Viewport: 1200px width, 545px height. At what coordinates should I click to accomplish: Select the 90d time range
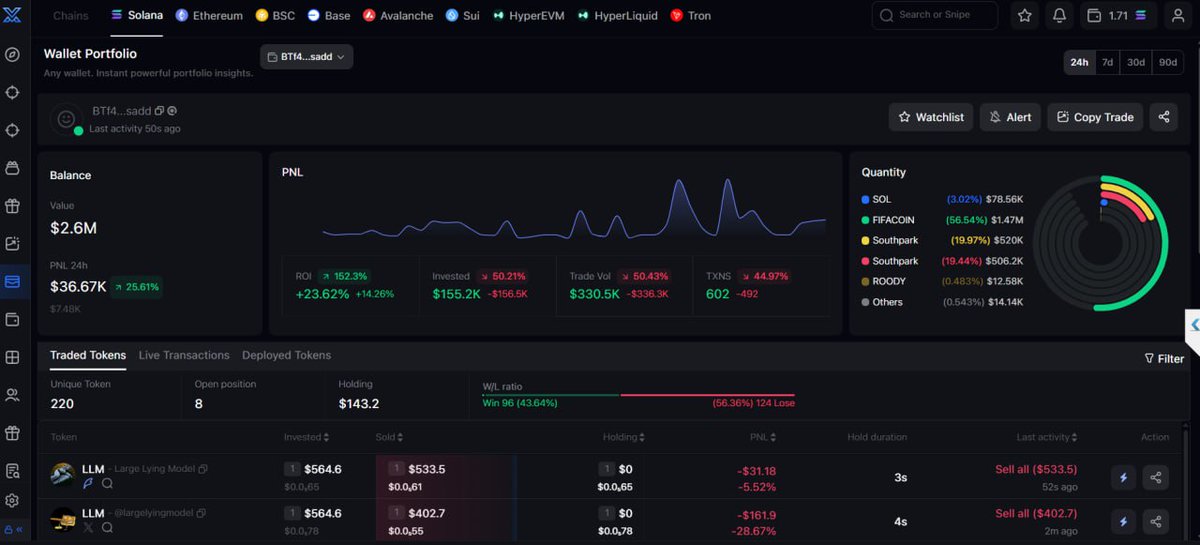point(1167,62)
